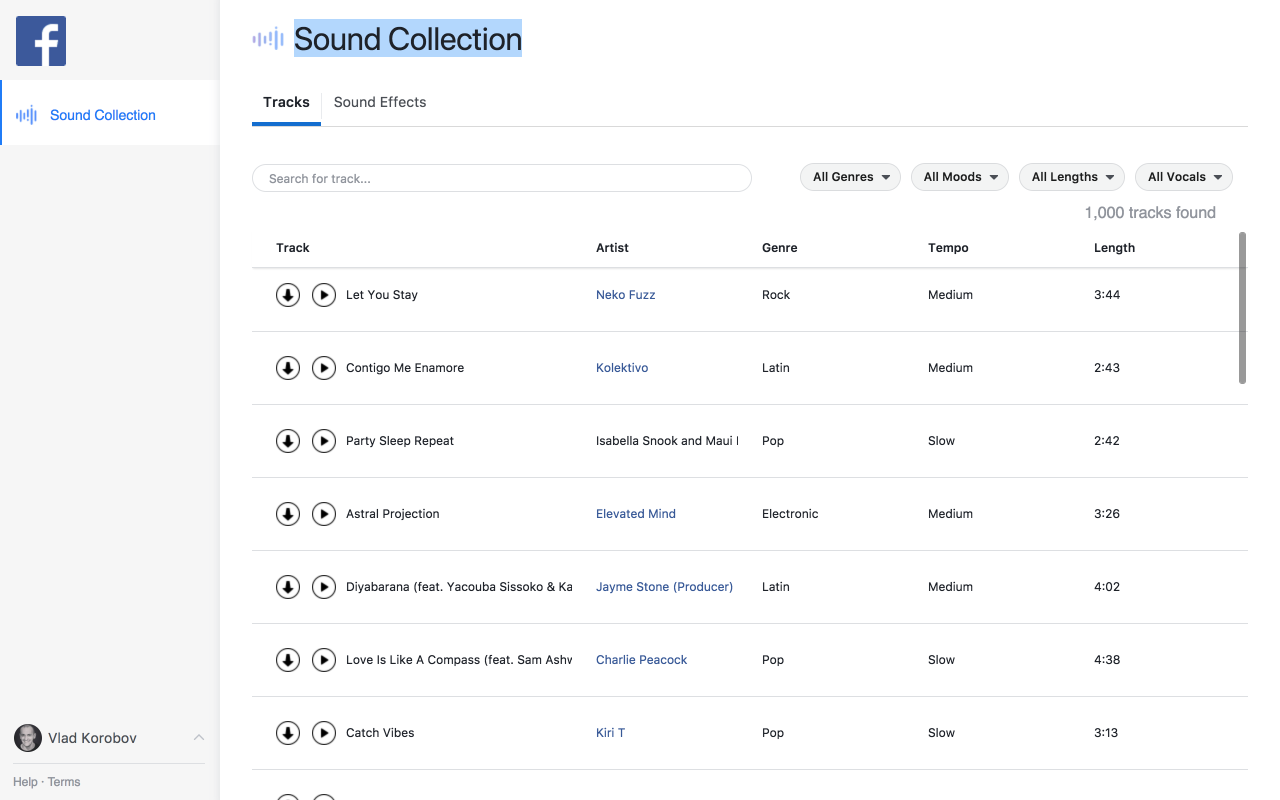Download the track Let You Stay
The image size is (1280, 800).
288,294
